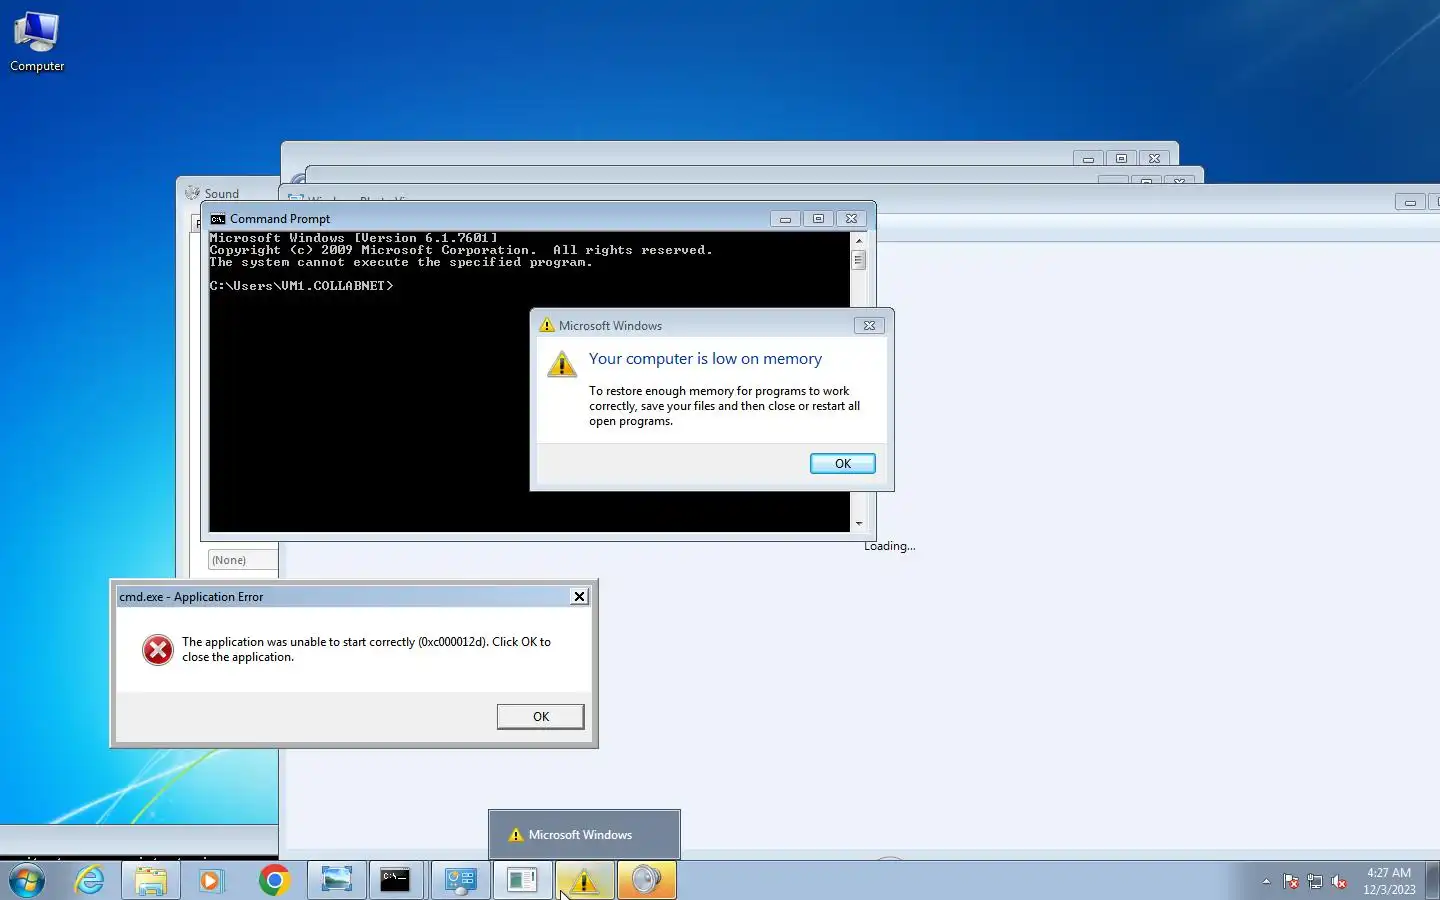Close the Microsoft Windows low memory dialog
This screenshot has height=900, width=1440.
click(869, 325)
